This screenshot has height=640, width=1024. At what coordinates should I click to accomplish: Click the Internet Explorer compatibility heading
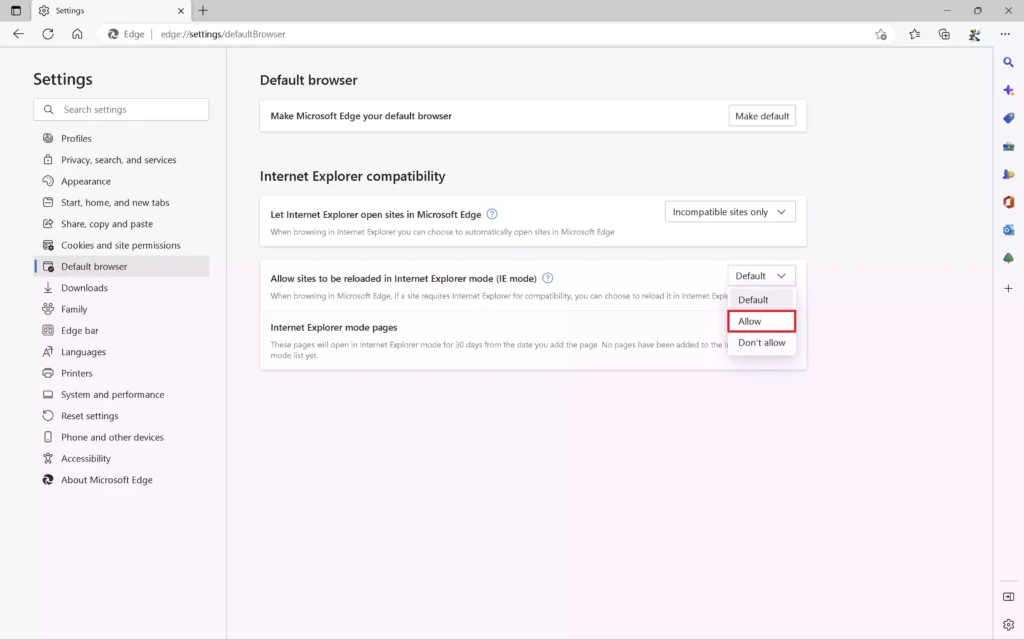tap(353, 176)
